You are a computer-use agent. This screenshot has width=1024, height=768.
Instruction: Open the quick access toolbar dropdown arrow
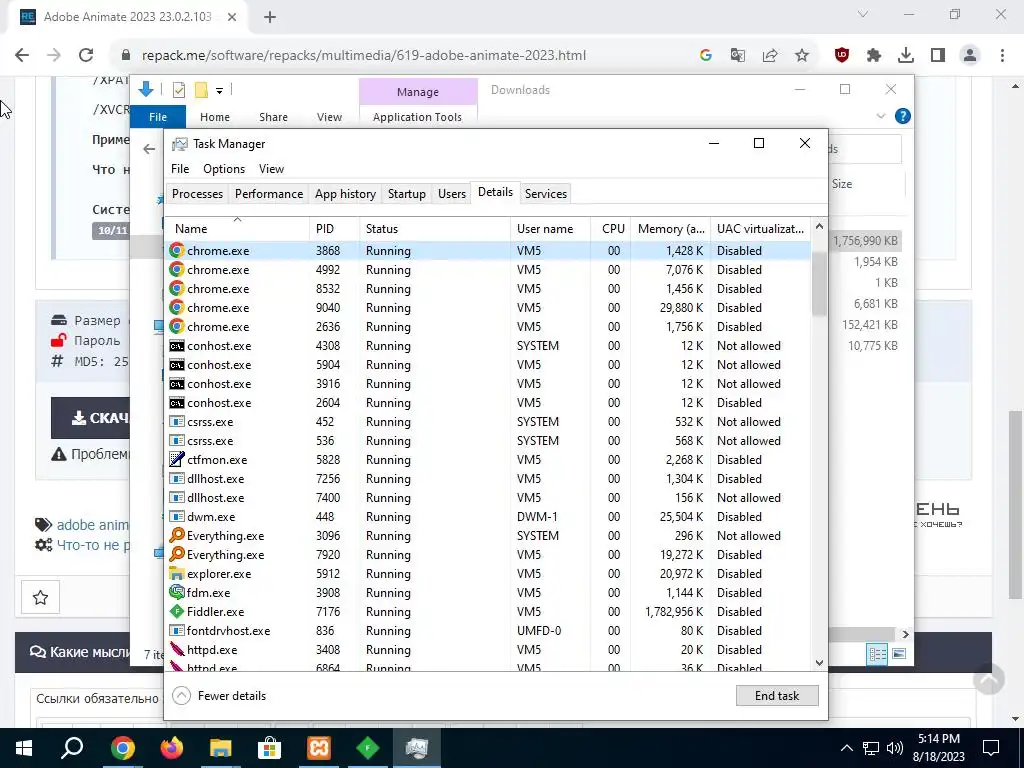219,90
